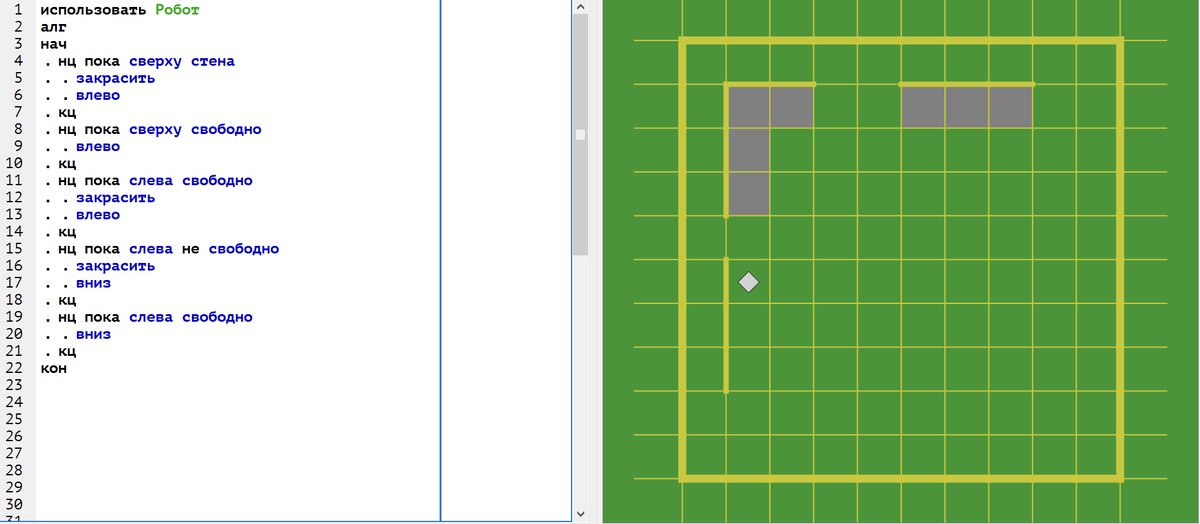Click 'слева свободно' condition on line 11
Image resolution: width=1200 pixels, height=524 pixels.
[x=191, y=181]
